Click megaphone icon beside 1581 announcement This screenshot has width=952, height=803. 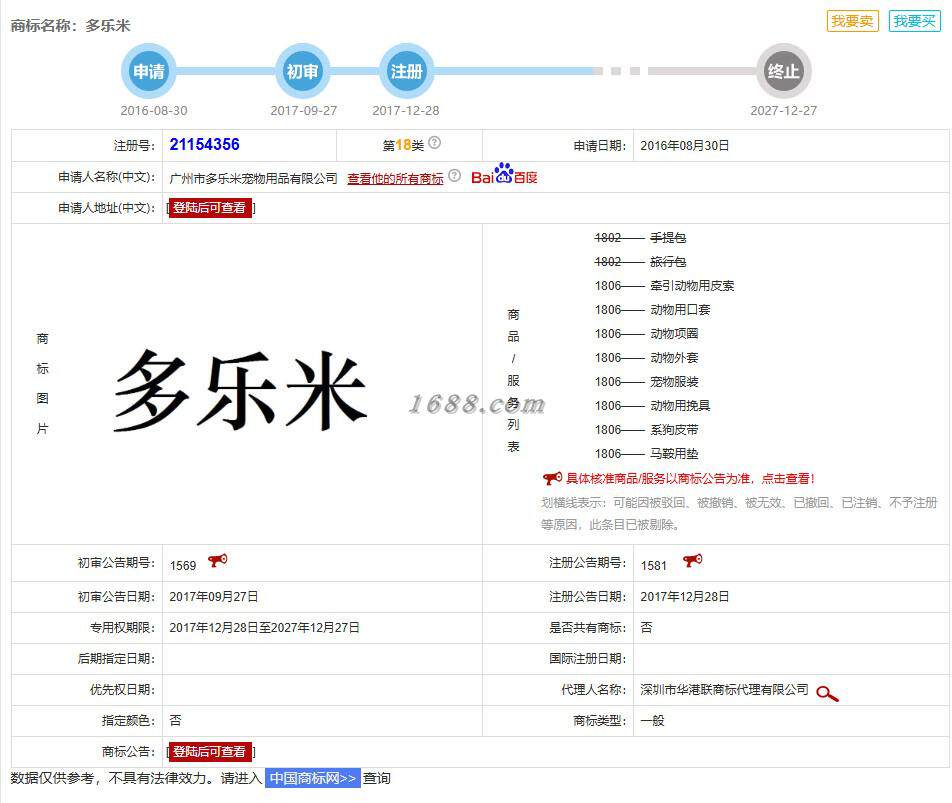pyautogui.click(x=692, y=560)
